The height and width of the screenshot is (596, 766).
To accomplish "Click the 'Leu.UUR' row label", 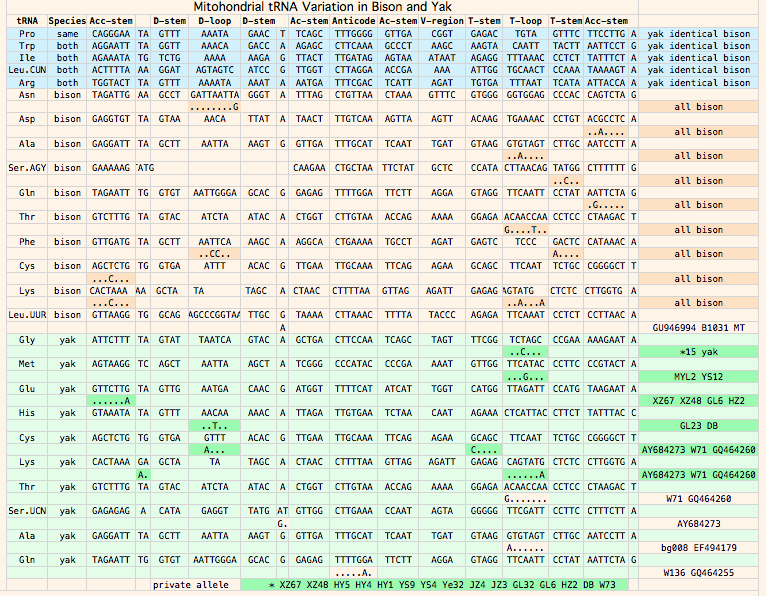I will click(27, 314).
